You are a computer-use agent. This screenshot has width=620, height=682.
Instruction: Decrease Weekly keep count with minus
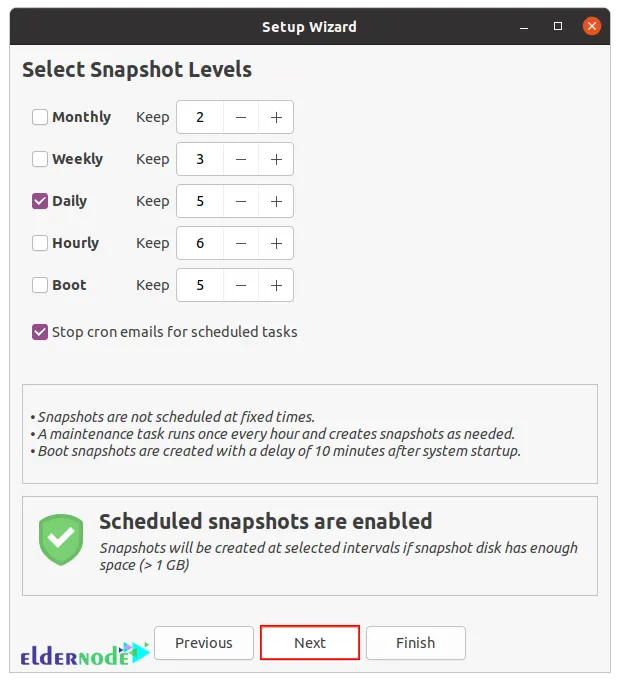pyautogui.click(x=241, y=159)
